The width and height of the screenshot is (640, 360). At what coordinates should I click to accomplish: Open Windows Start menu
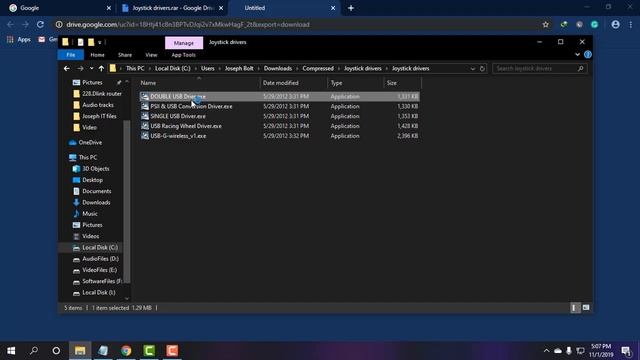pyautogui.click(x=11, y=351)
